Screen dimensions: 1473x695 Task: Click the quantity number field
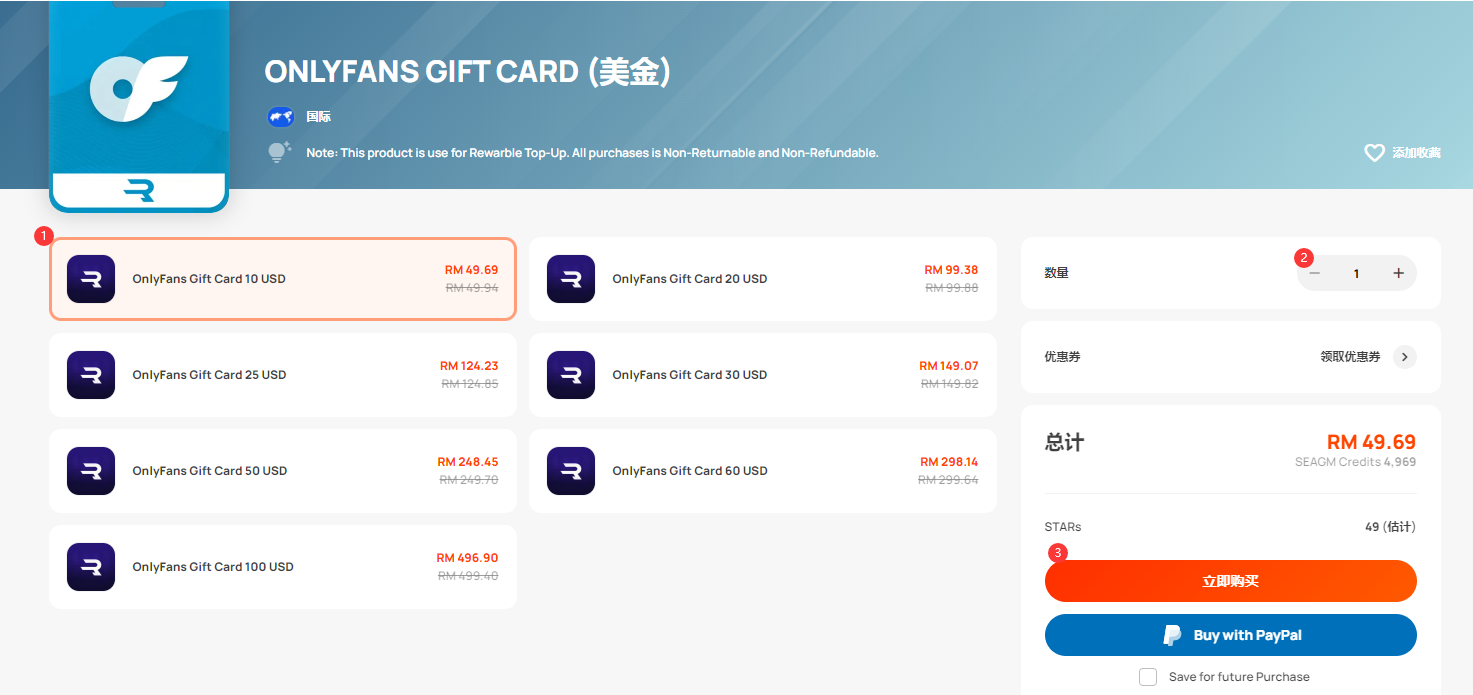click(x=1356, y=273)
